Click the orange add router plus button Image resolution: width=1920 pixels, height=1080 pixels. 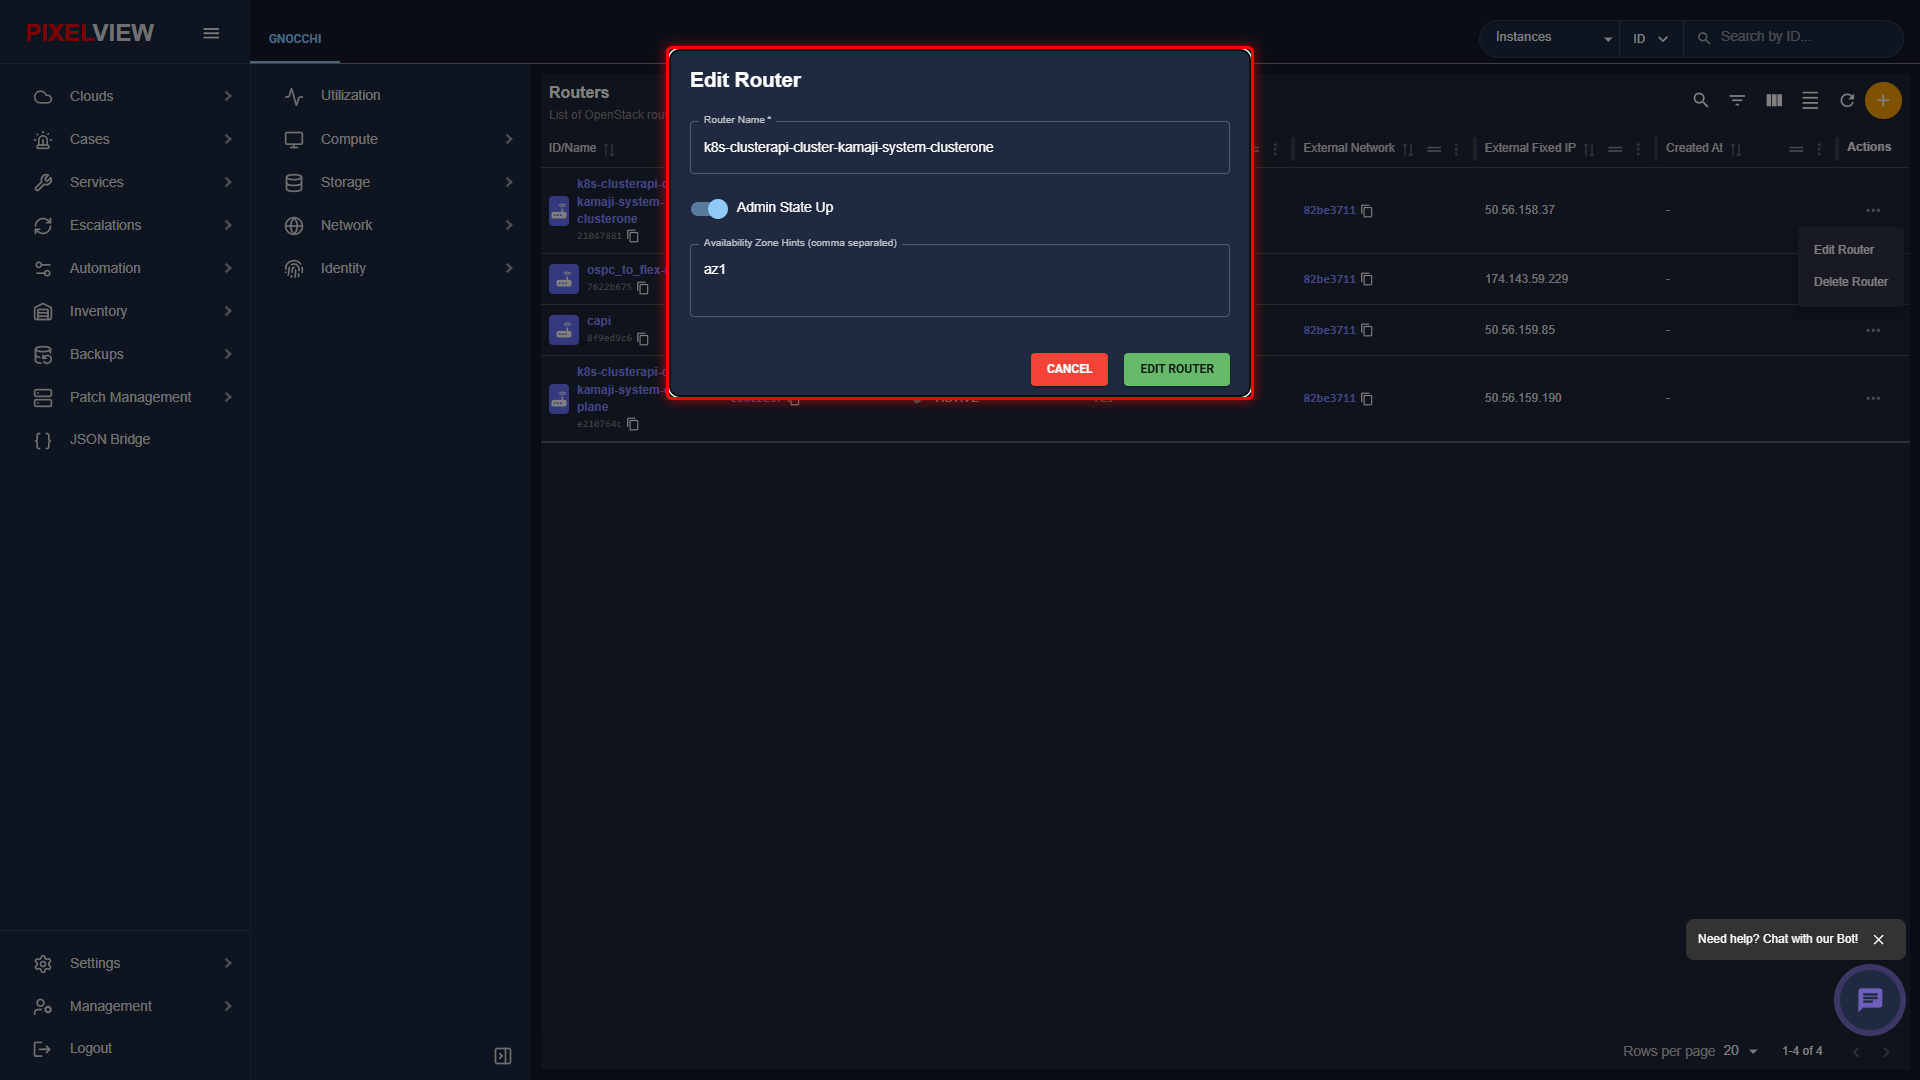tap(1883, 100)
